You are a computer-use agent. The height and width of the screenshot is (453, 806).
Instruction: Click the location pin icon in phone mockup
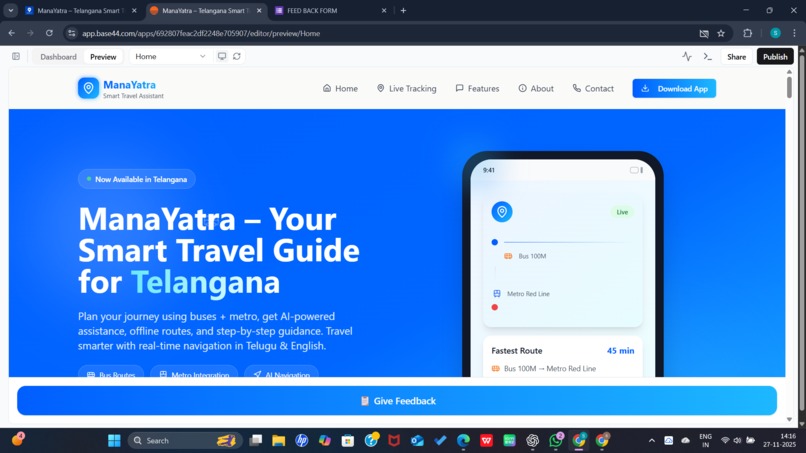pos(502,211)
